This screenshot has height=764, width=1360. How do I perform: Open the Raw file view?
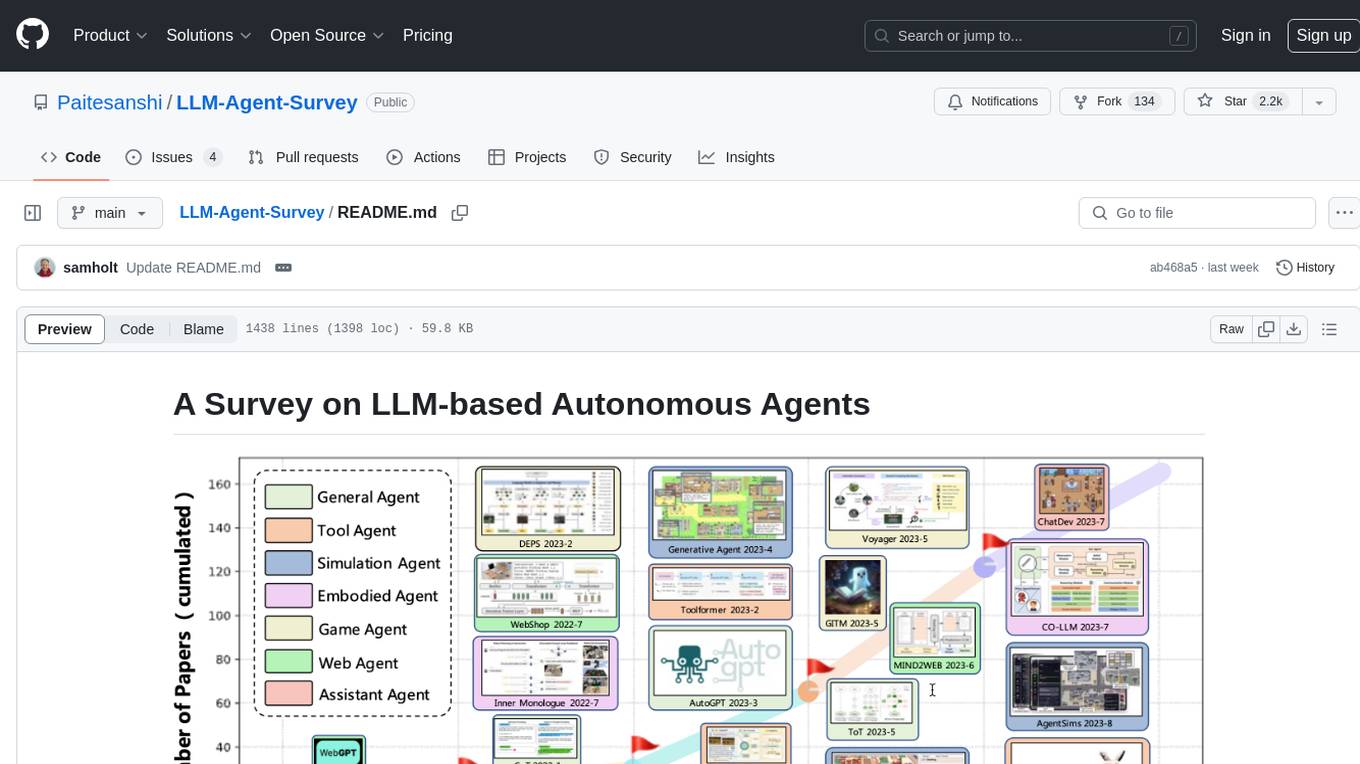point(1231,329)
